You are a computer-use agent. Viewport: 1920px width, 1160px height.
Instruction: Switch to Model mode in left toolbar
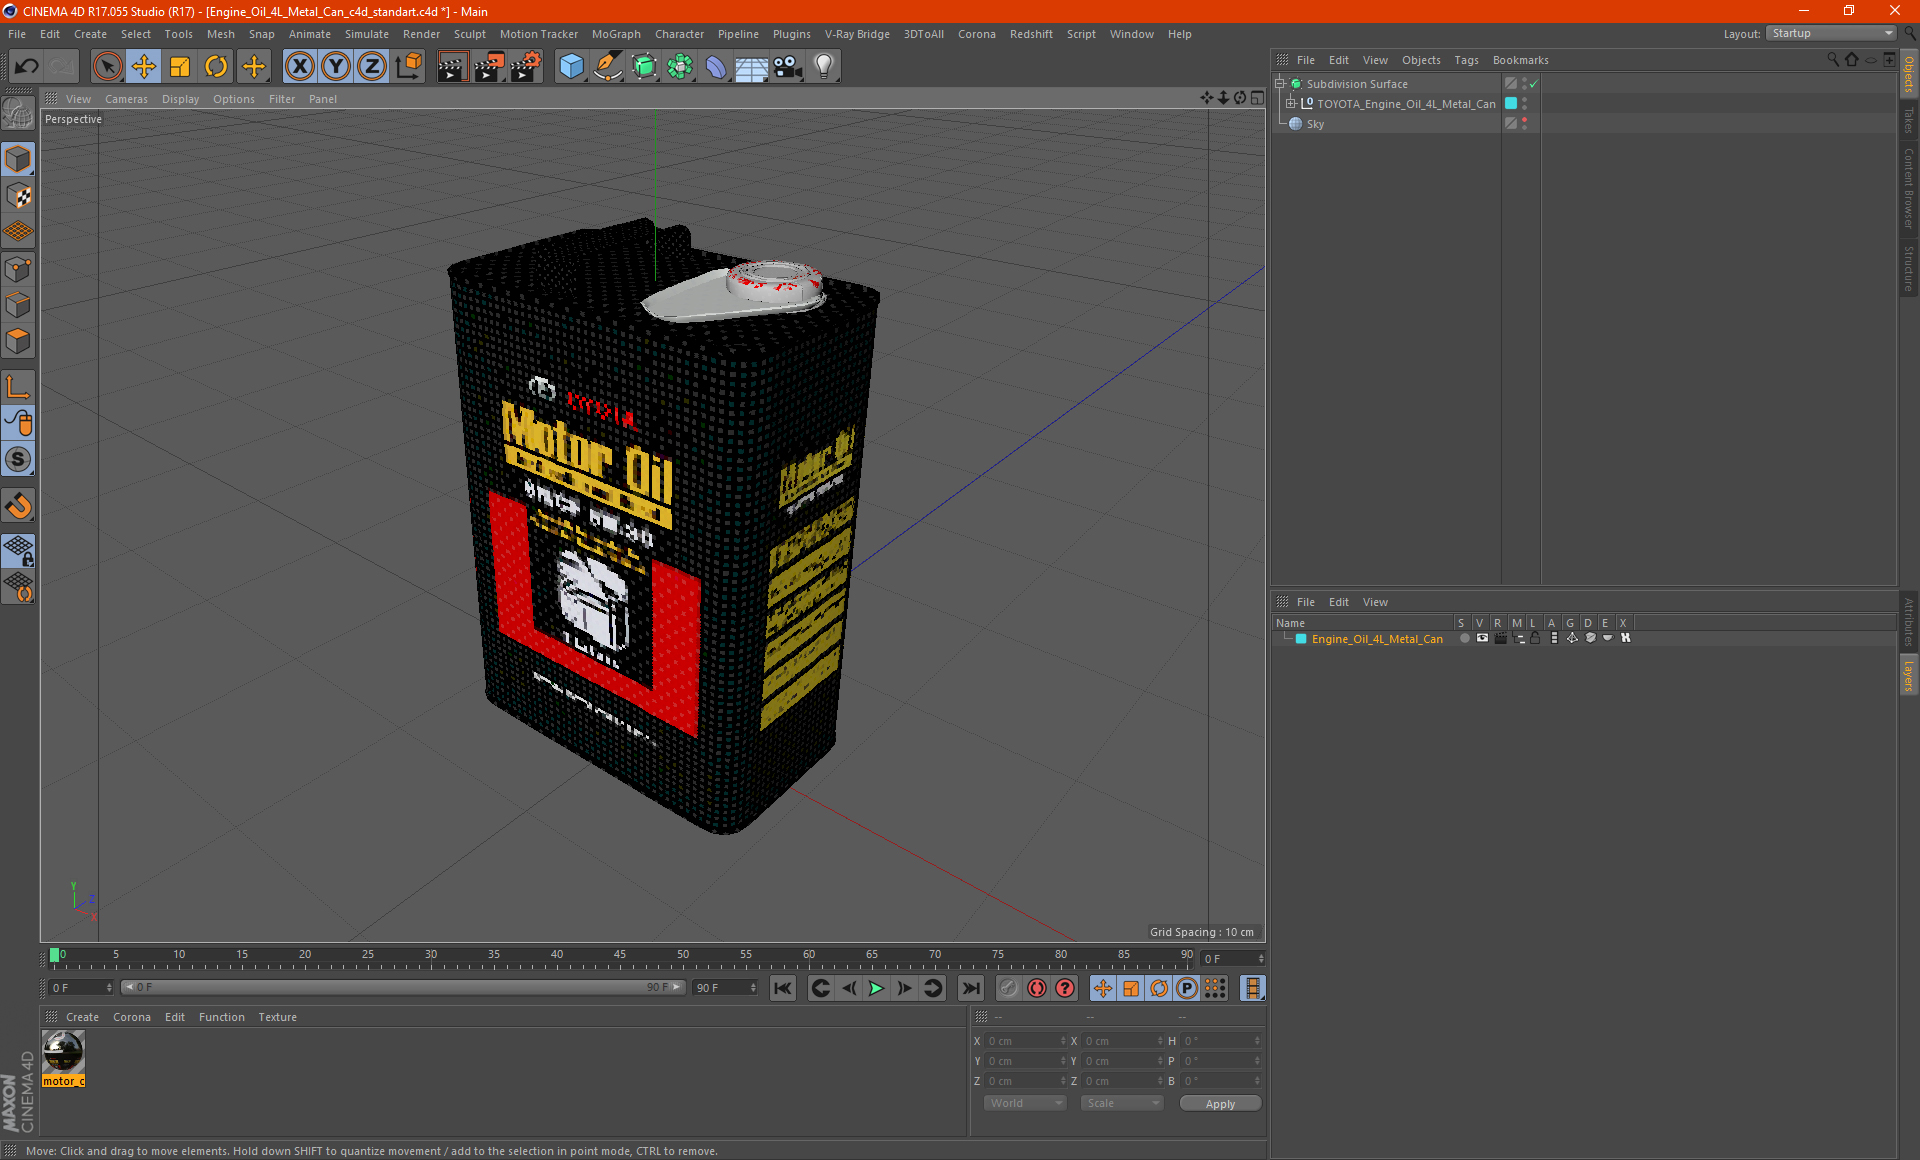coord(19,159)
